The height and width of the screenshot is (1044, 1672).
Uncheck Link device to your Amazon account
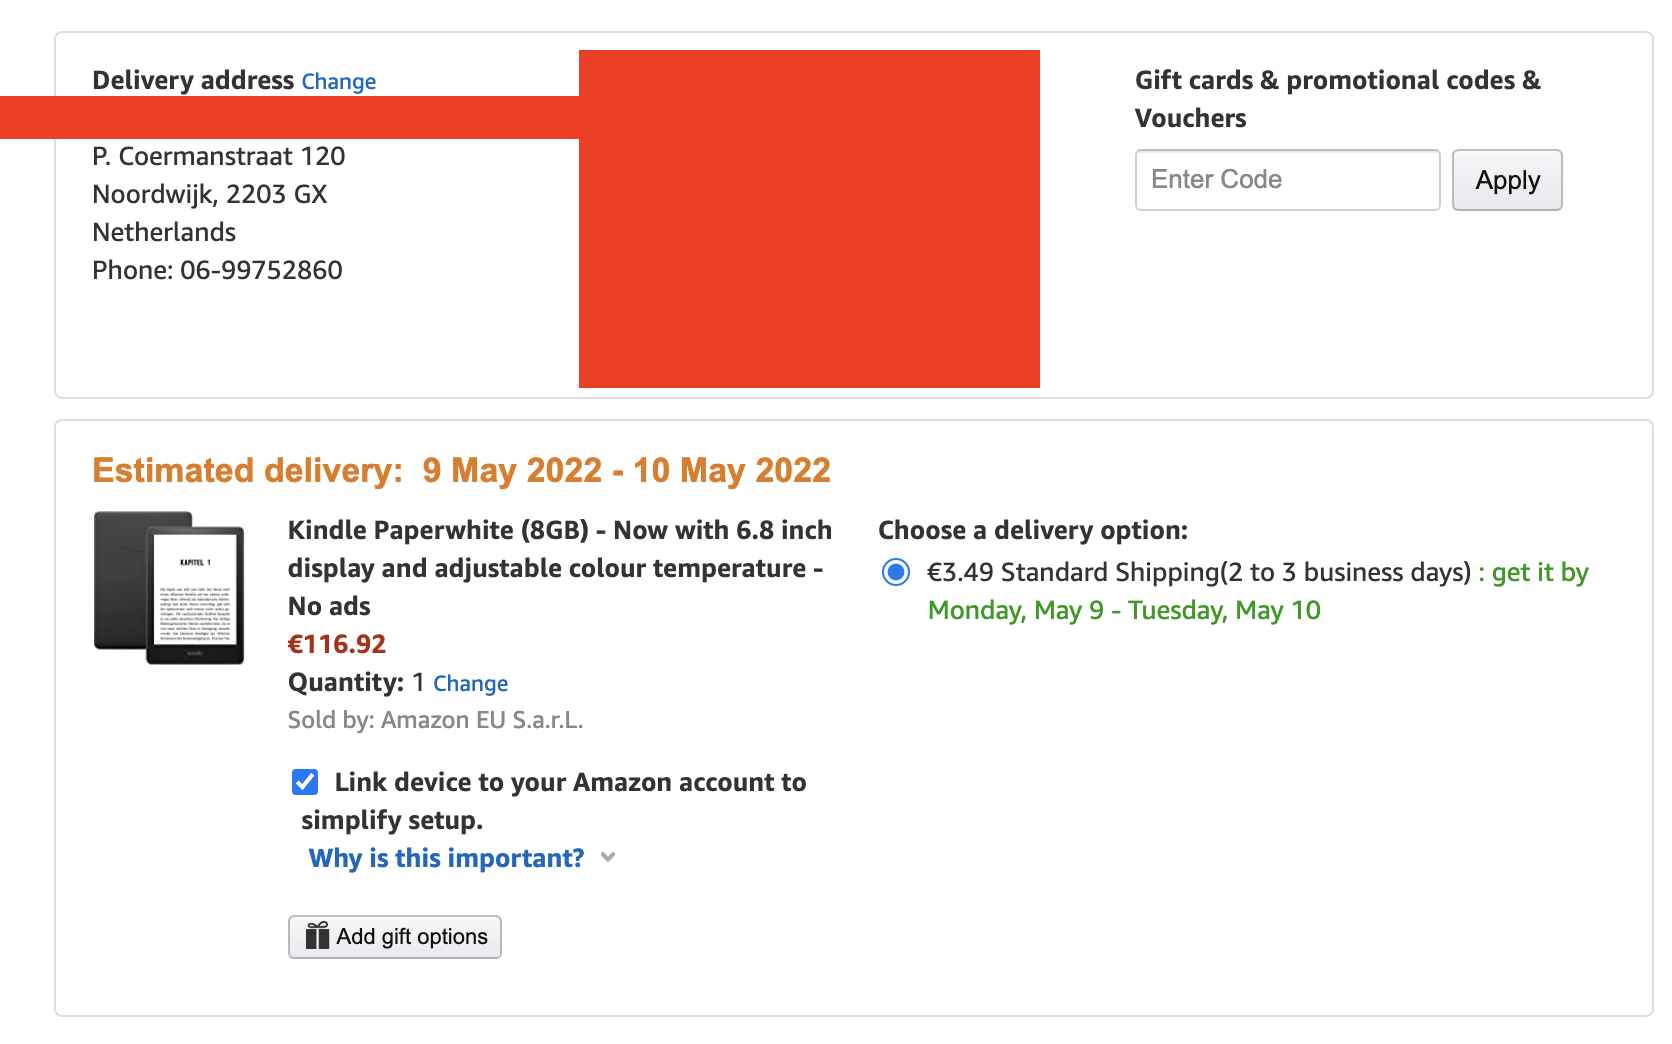point(305,782)
